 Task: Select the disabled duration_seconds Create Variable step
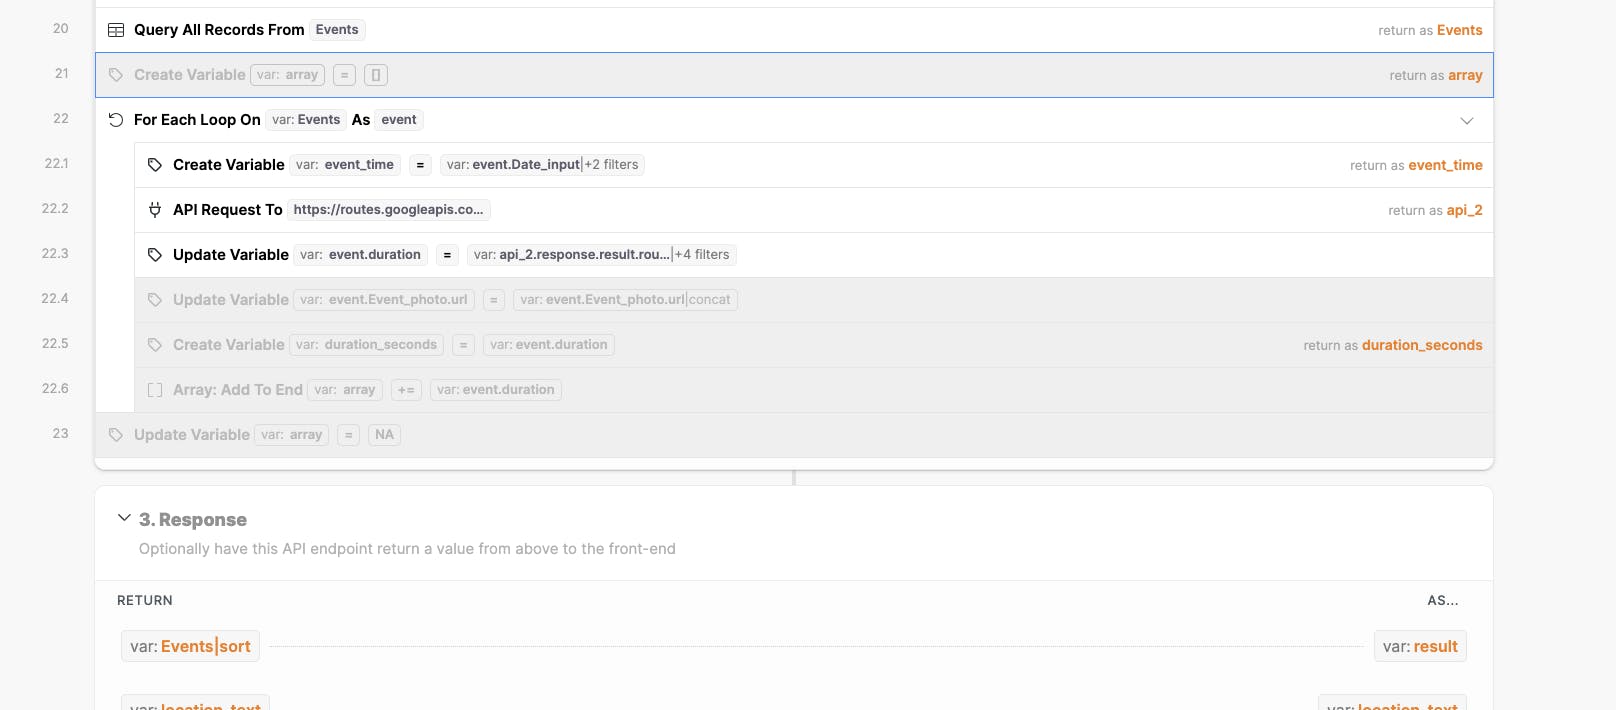click(x=700, y=345)
